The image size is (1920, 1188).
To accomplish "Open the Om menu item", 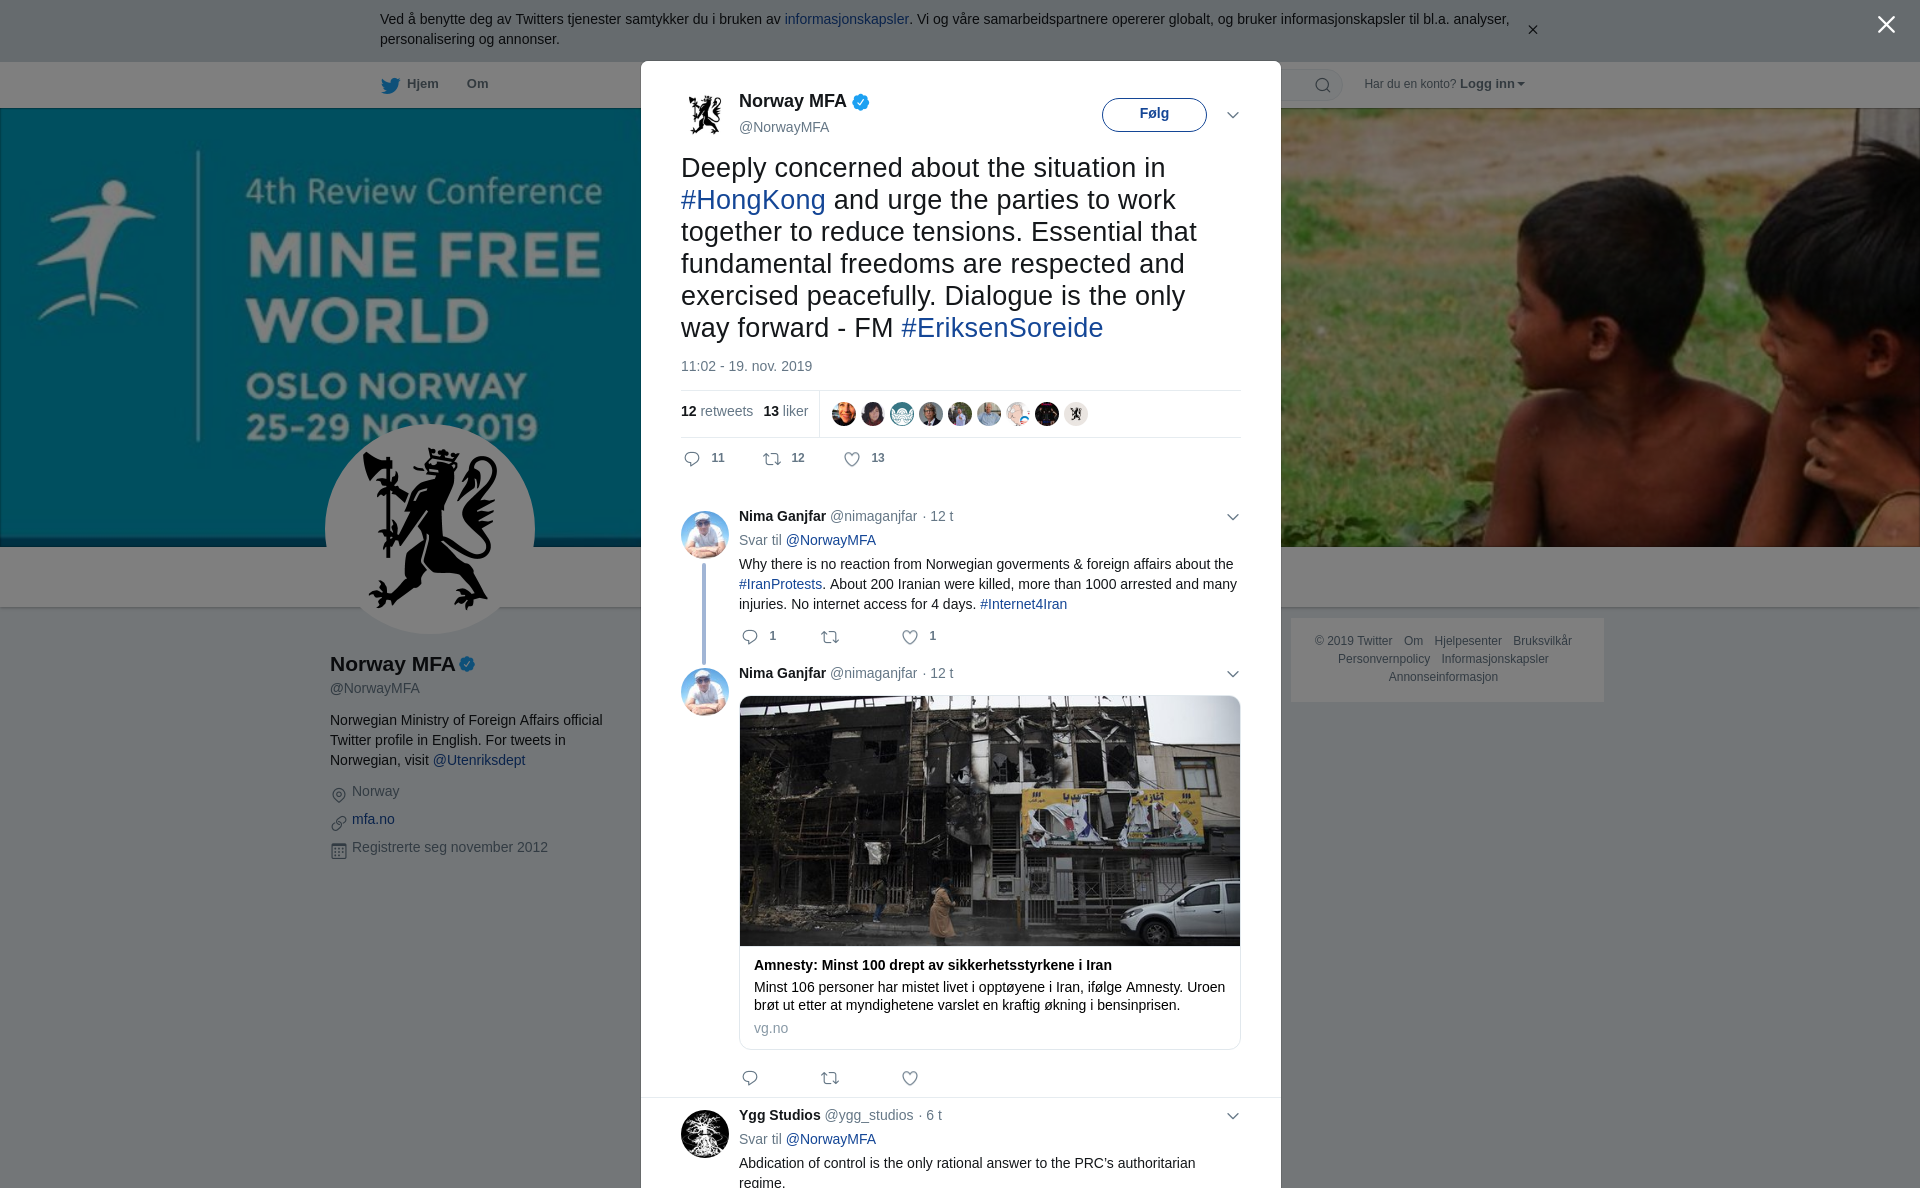I will (477, 84).
